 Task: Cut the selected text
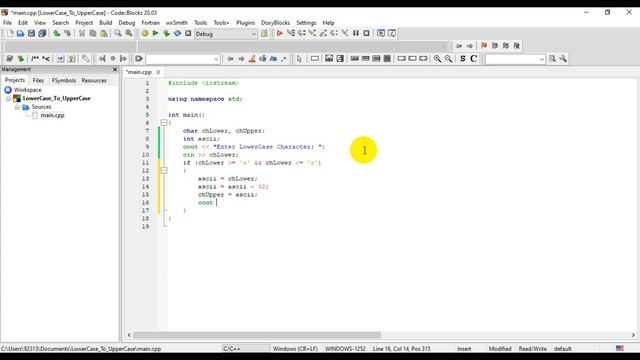[x=82, y=33]
